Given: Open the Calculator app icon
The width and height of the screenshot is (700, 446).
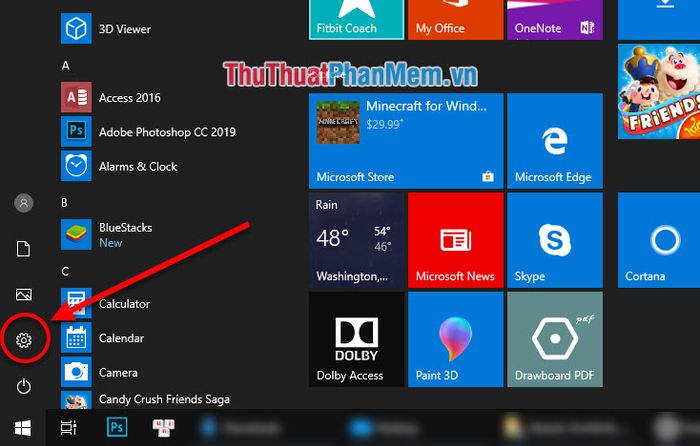Looking at the screenshot, I should pos(76,303).
